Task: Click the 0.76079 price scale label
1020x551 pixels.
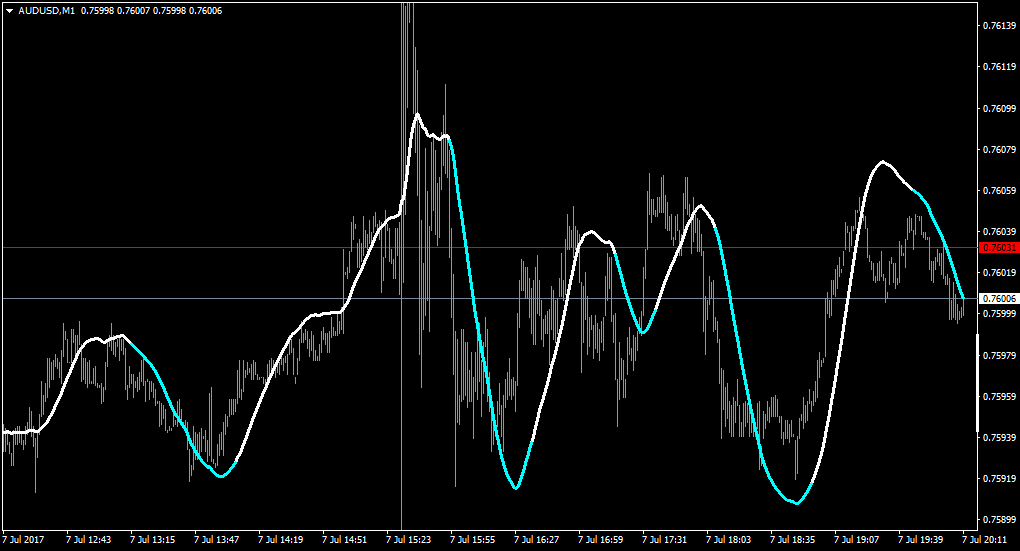Action: click(x=999, y=150)
